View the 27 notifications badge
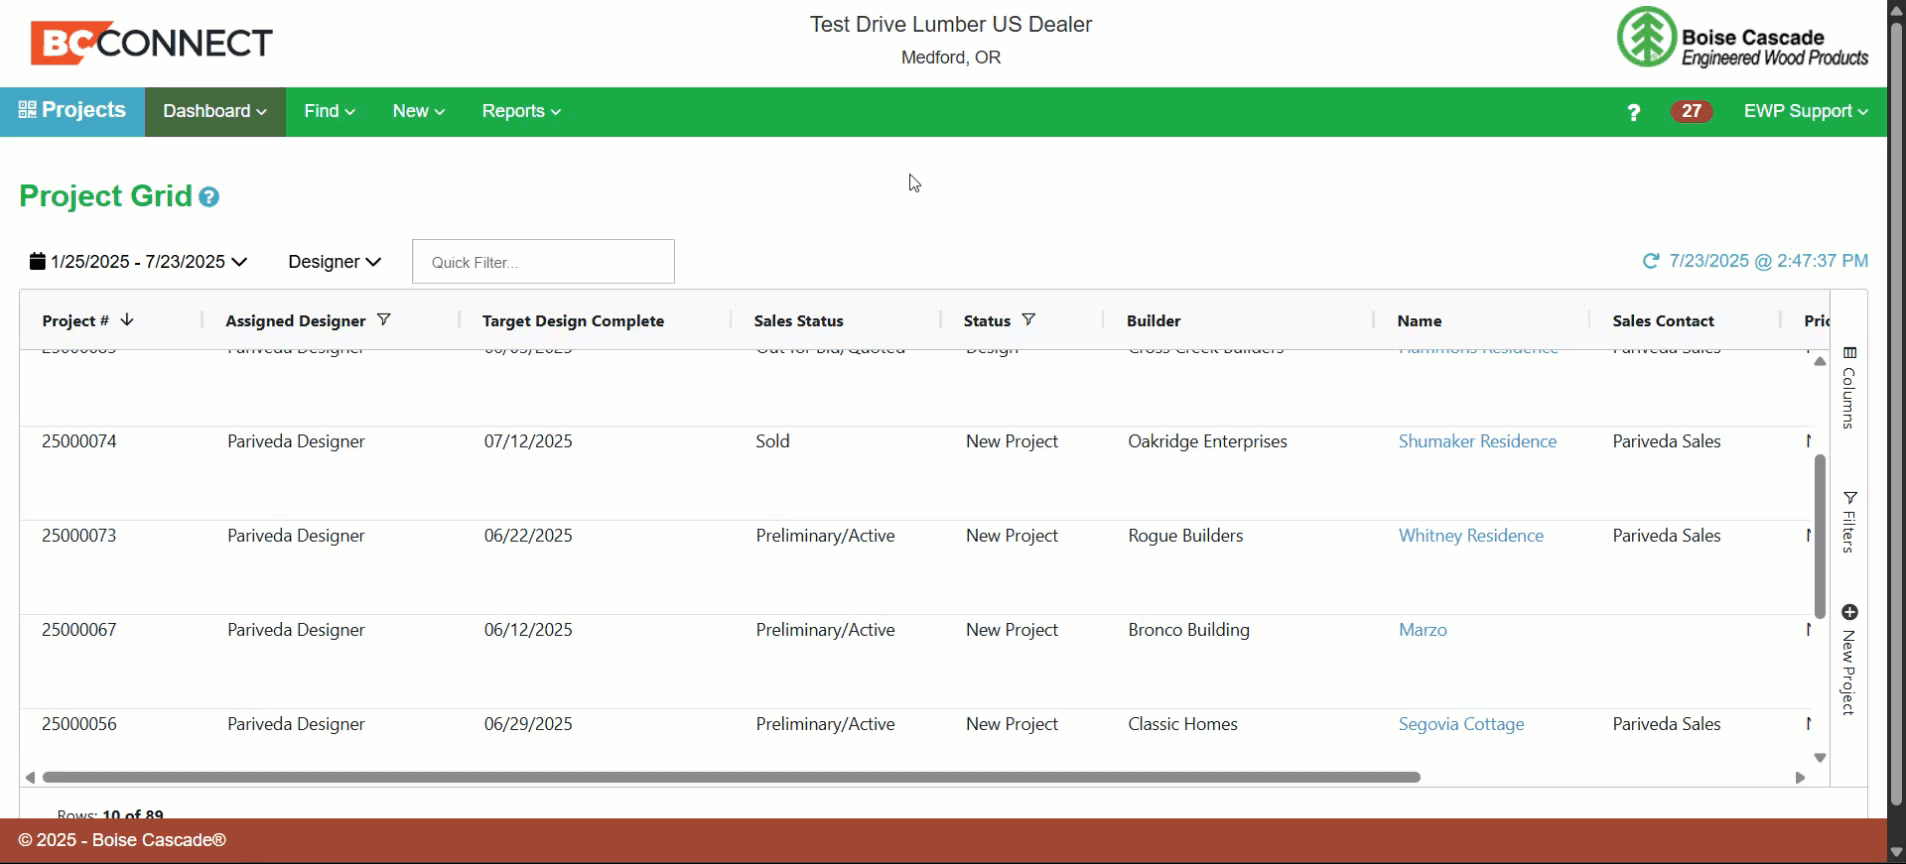This screenshot has width=1906, height=864. click(1691, 111)
